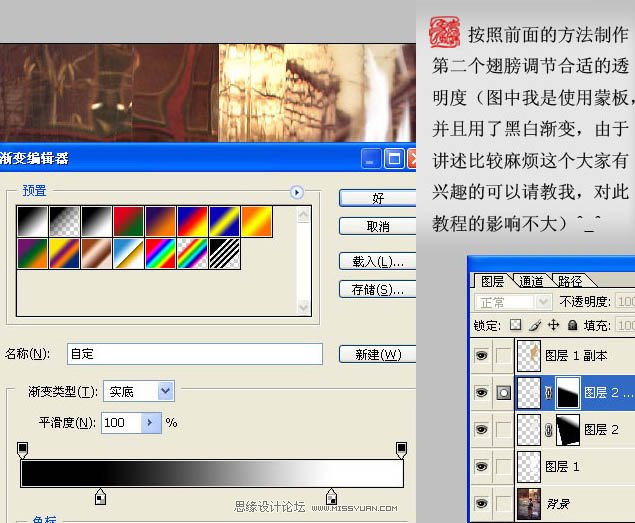Click the 存储(S)... save button
The image size is (635, 523).
pyautogui.click(x=377, y=289)
